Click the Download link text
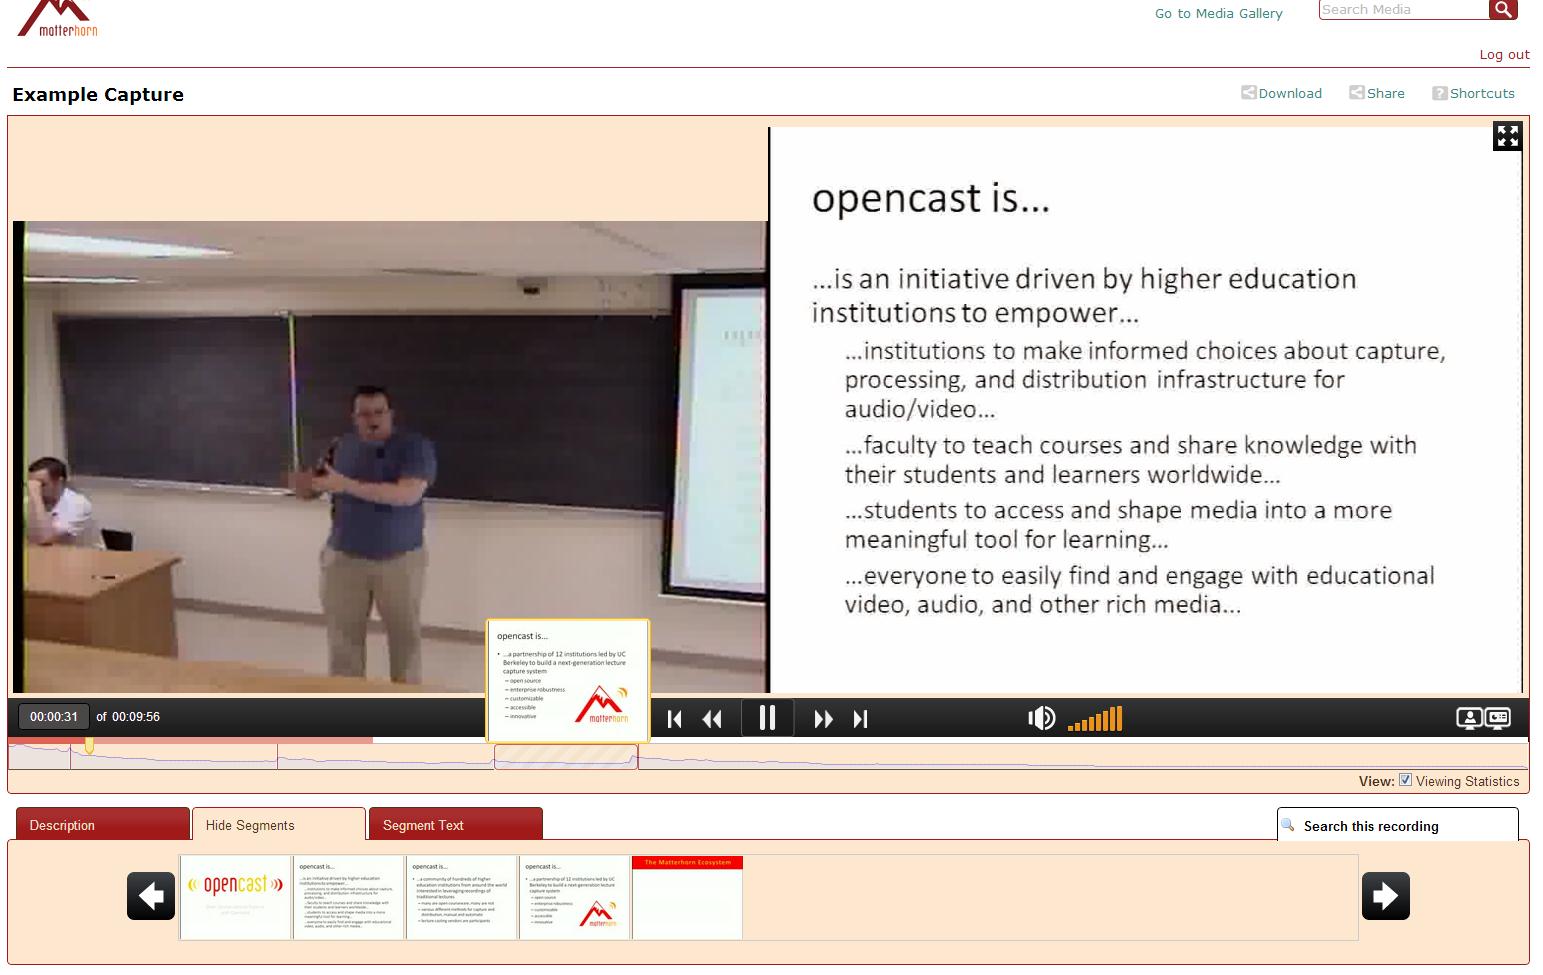Viewport: 1543px width, 975px height. point(1290,93)
